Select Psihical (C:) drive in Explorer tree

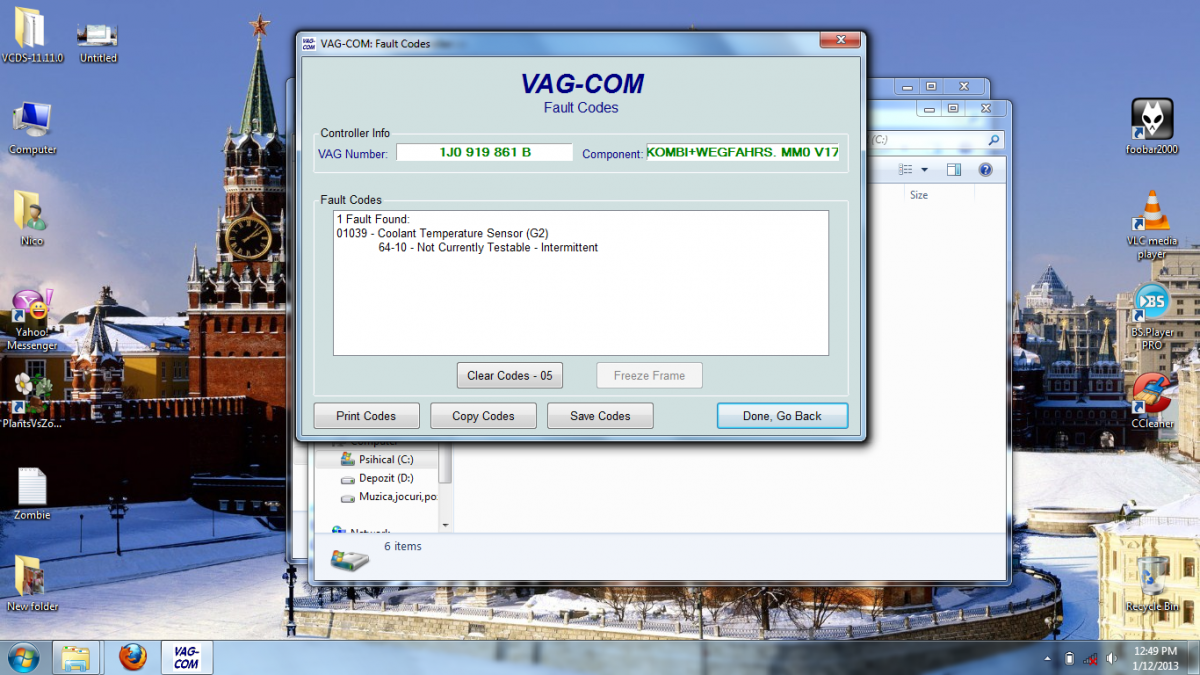click(377, 459)
